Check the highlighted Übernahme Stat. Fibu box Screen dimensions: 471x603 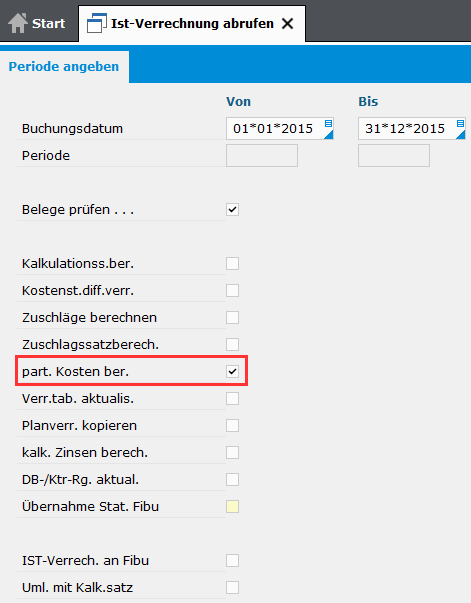tap(232, 507)
